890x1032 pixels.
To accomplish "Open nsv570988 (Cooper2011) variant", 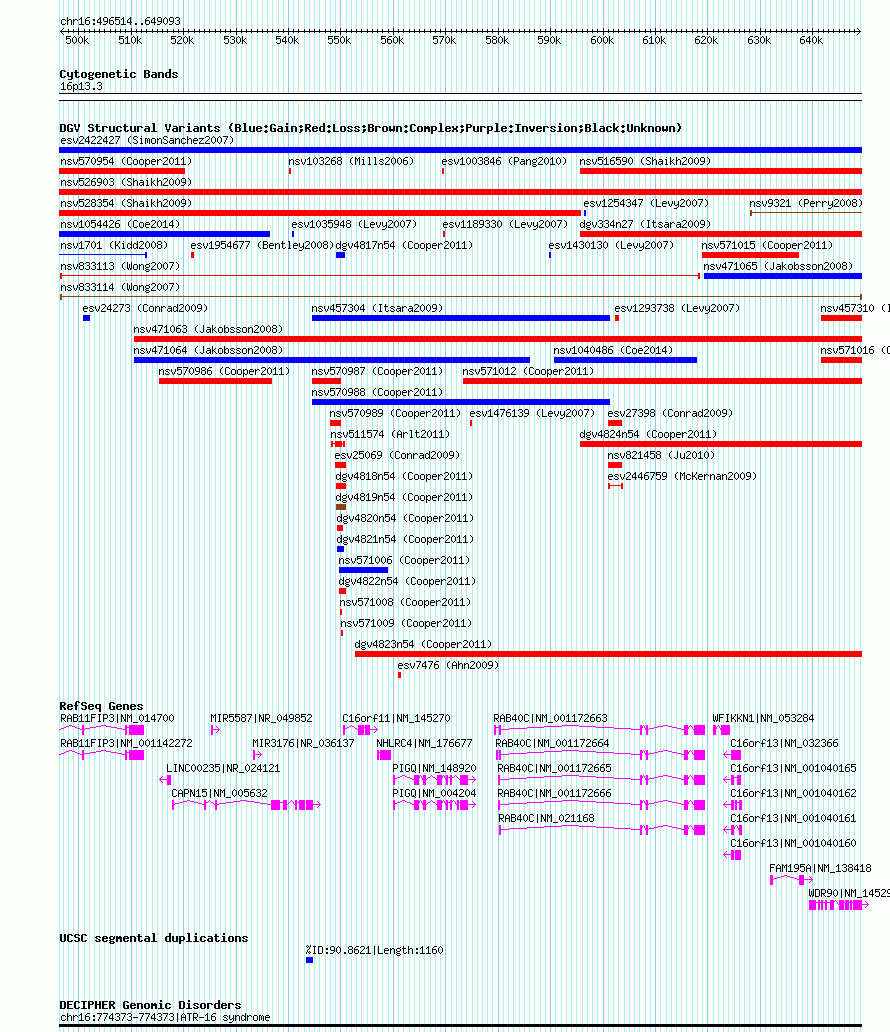I will (377, 393).
